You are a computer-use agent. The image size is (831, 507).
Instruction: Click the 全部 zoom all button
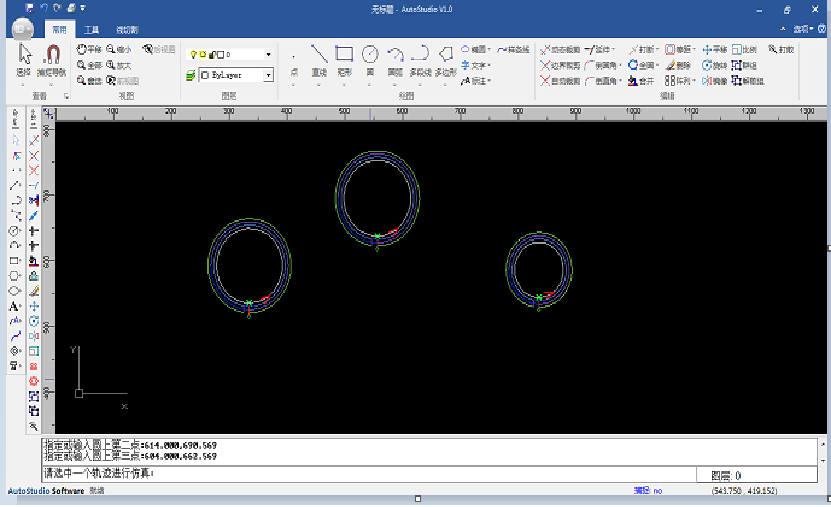coord(89,65)
